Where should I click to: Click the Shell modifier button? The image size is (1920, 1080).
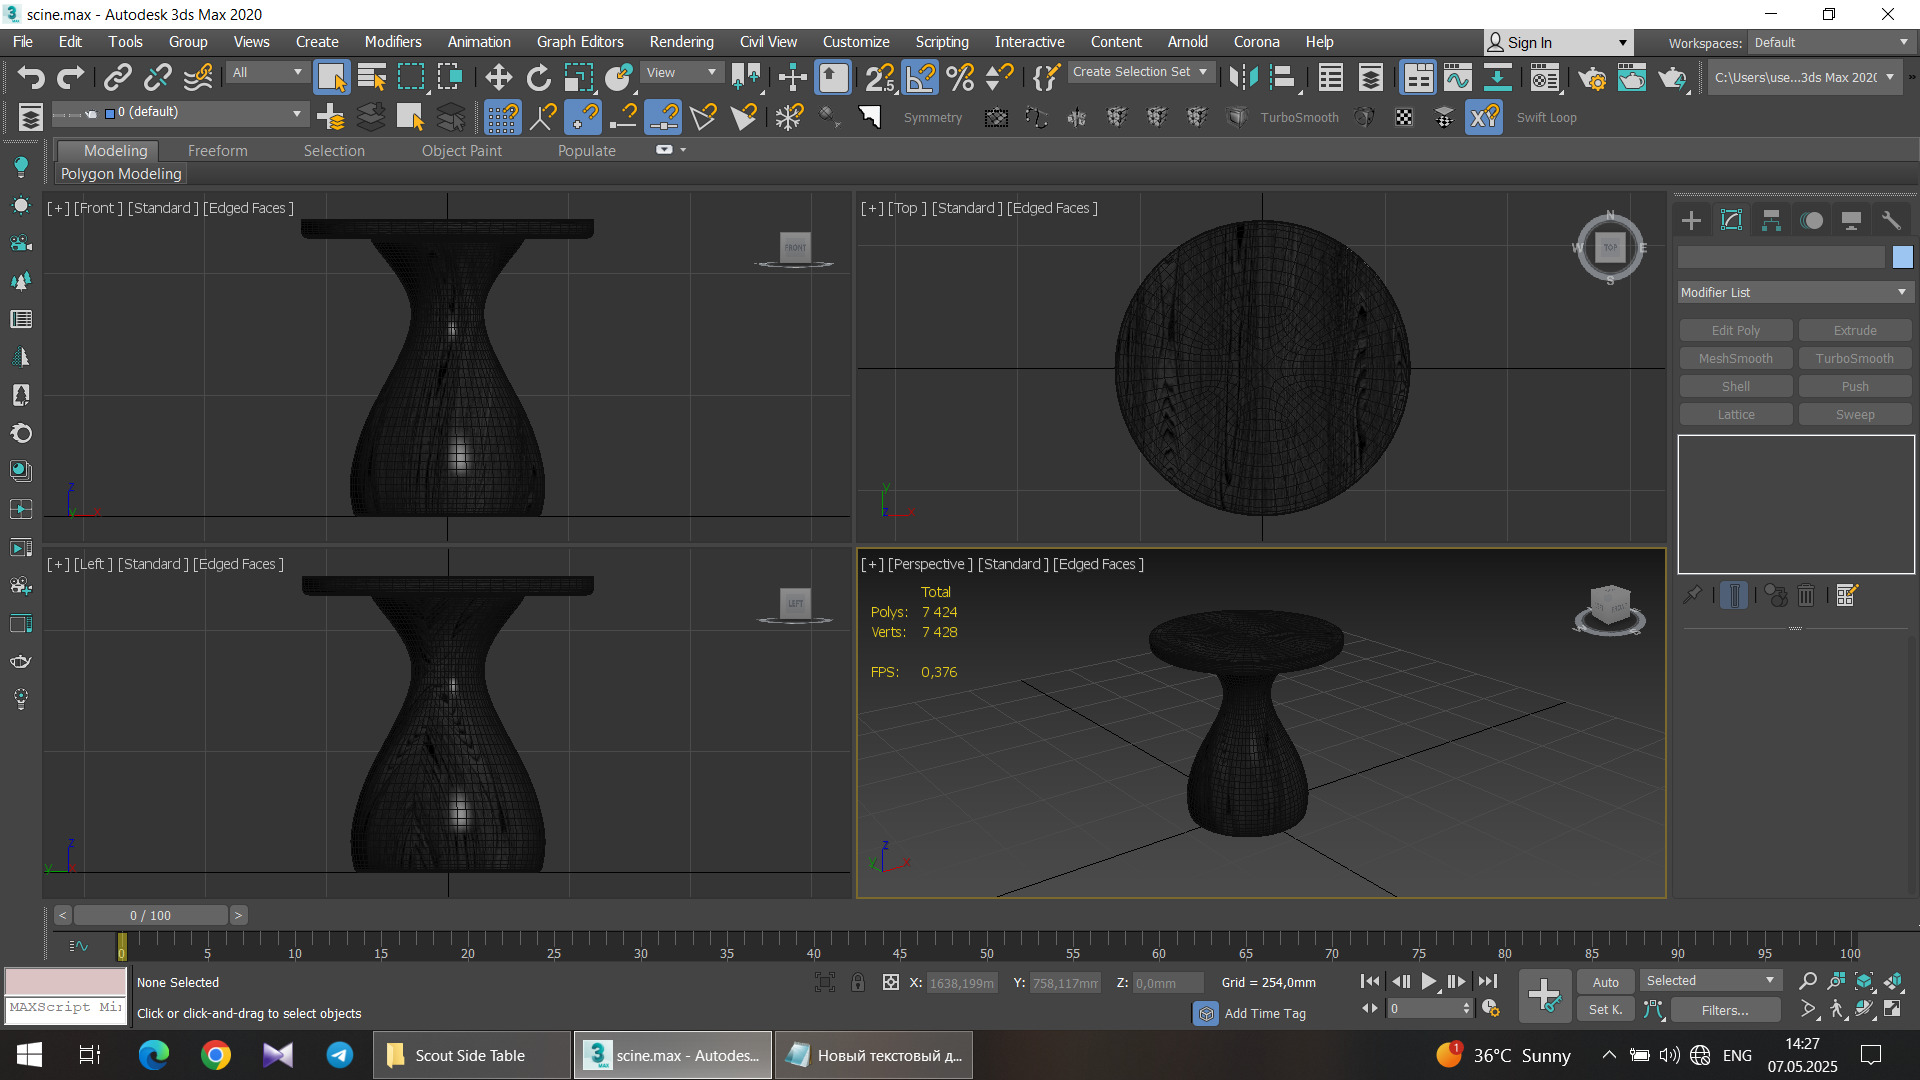[x=1735, y=386]
